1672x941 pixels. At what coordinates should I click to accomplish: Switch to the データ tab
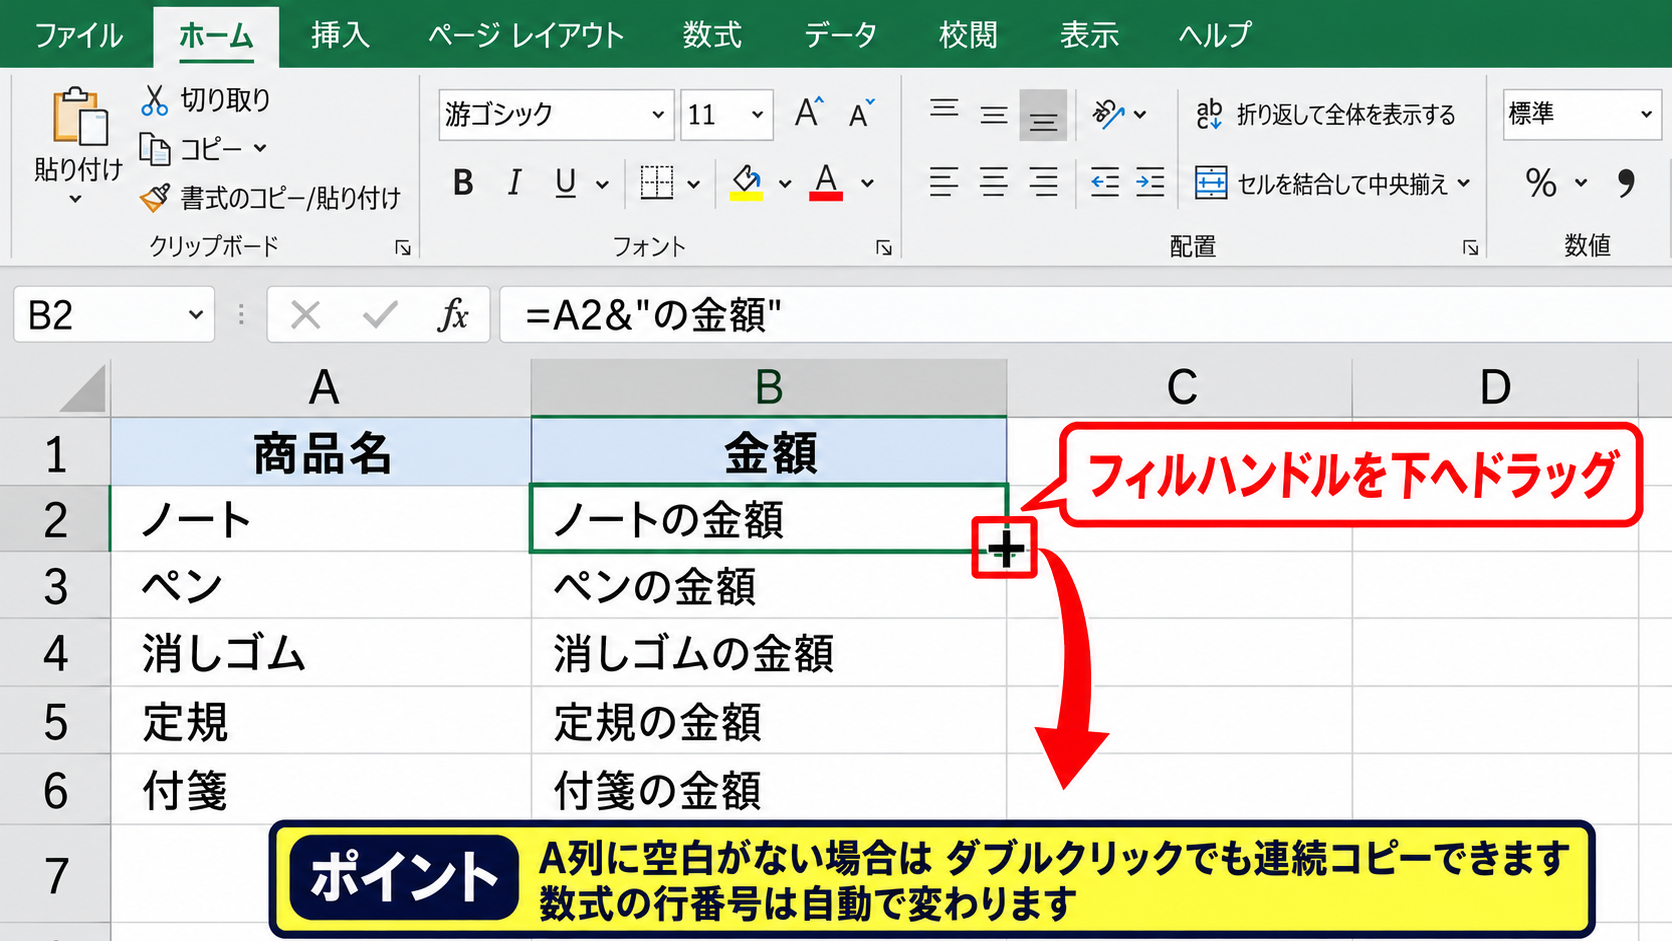coord(840,35)
